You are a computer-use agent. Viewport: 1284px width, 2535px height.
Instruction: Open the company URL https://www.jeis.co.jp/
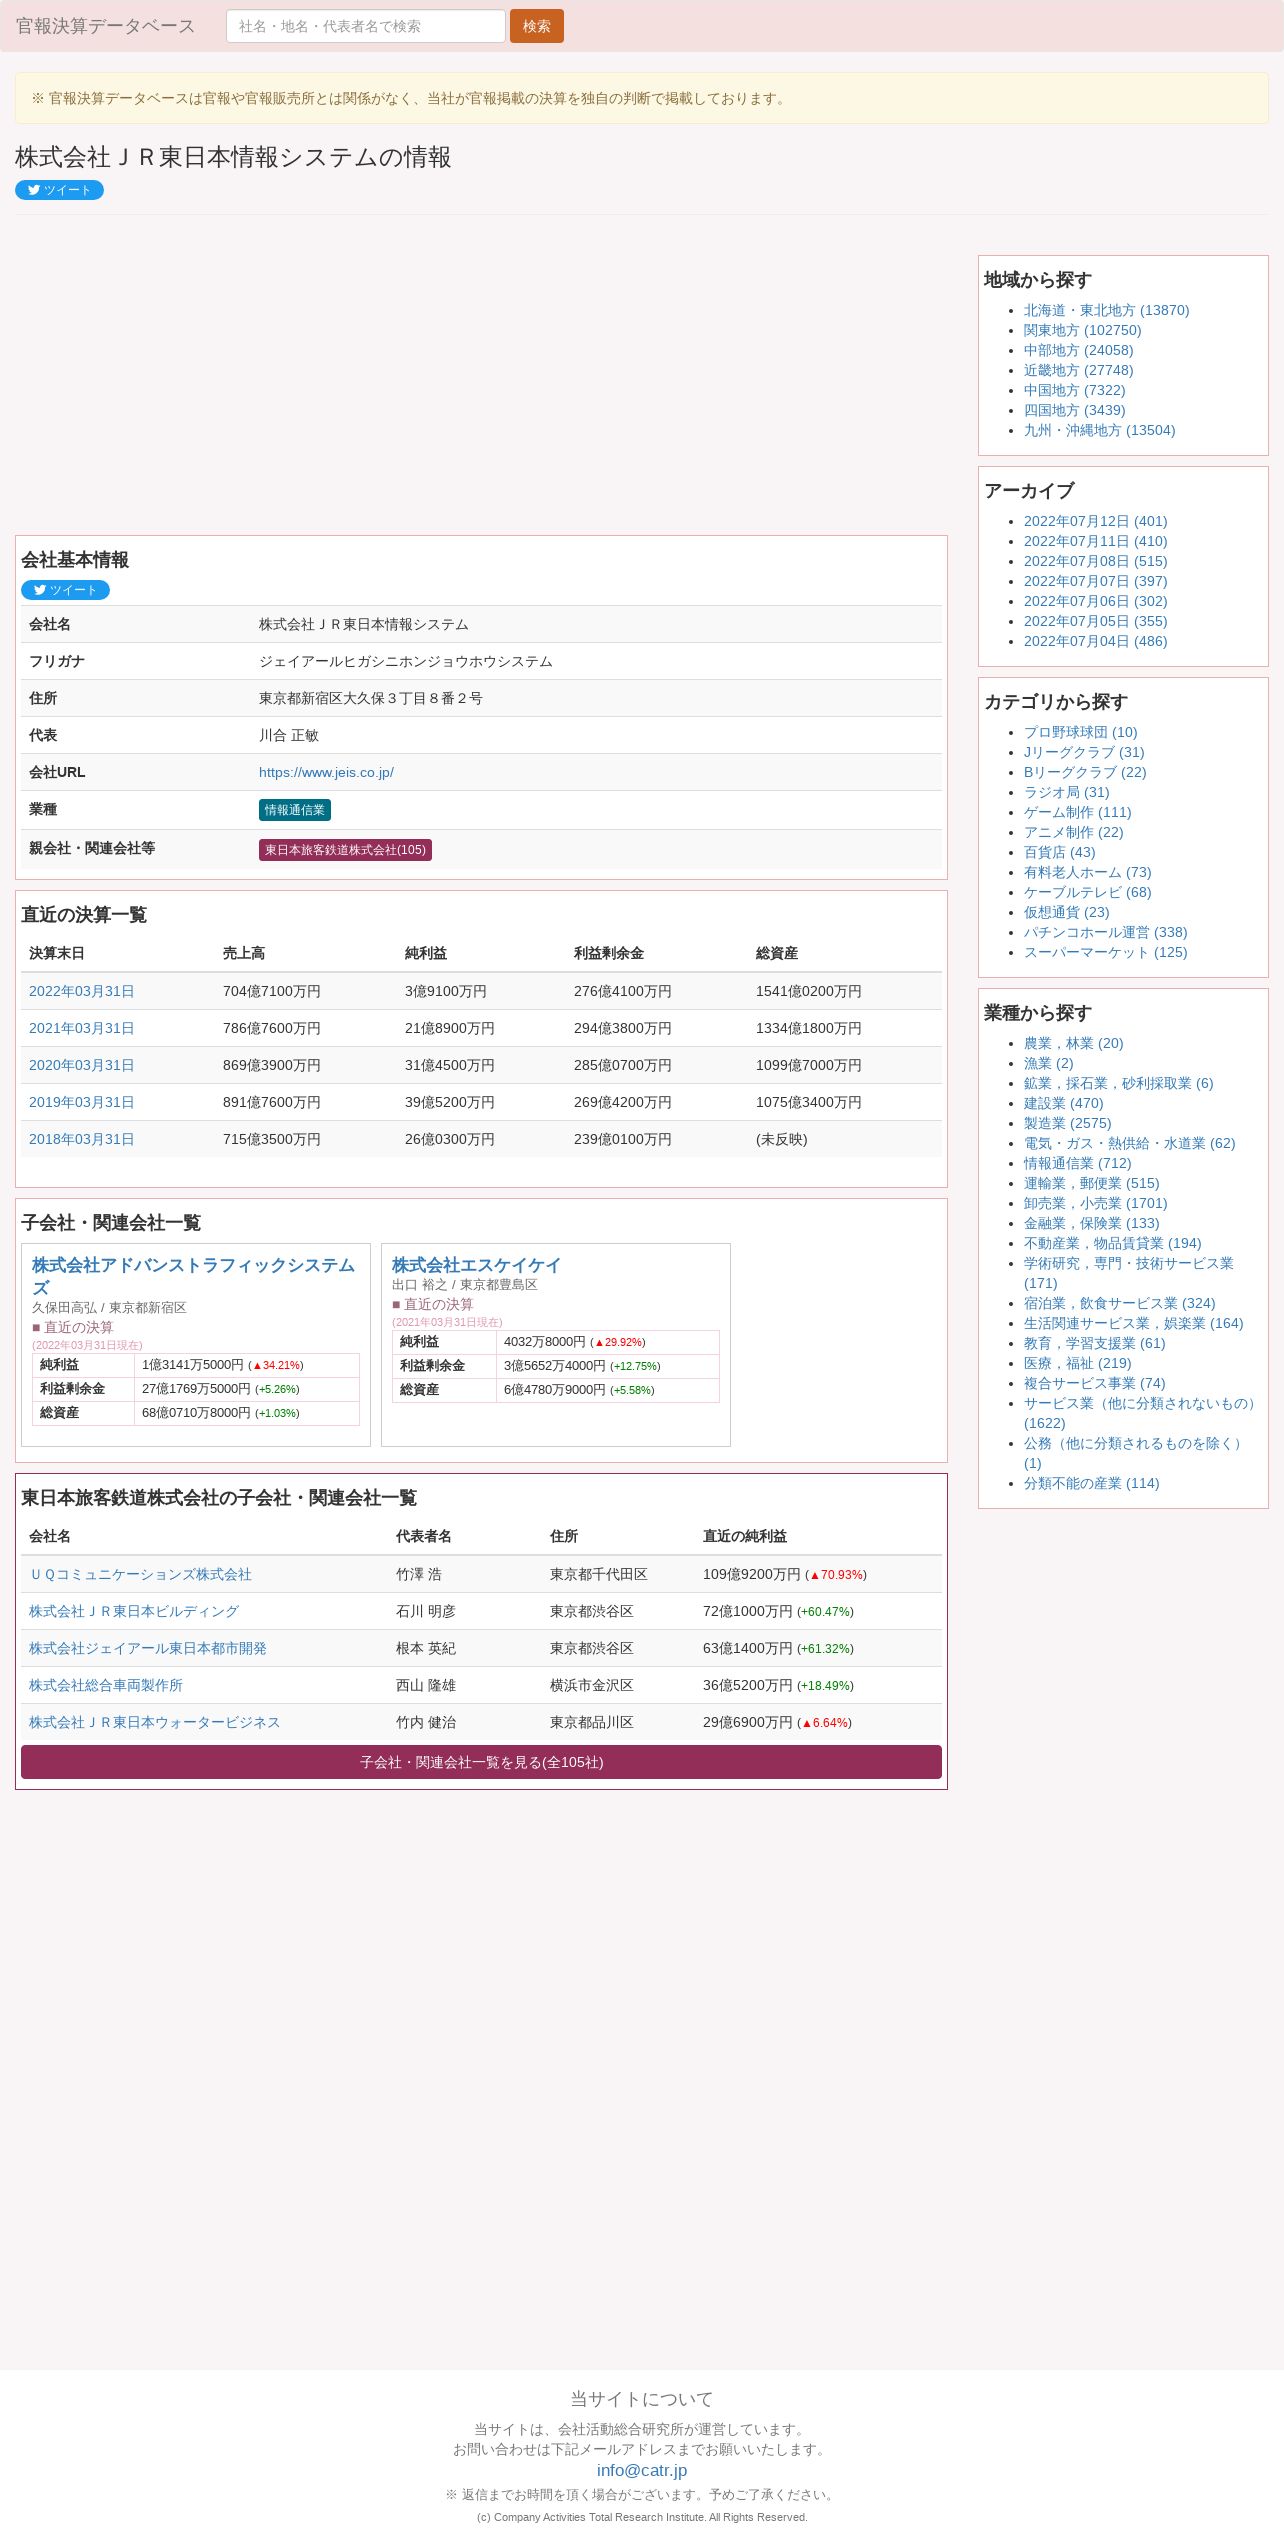coord(326,772)
